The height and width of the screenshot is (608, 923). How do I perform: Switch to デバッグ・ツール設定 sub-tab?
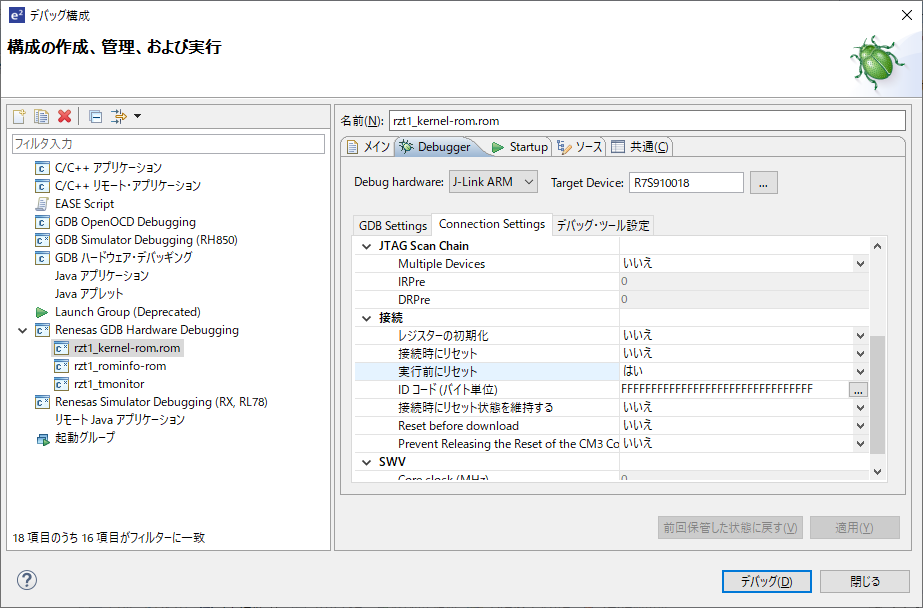pos(603,225)
